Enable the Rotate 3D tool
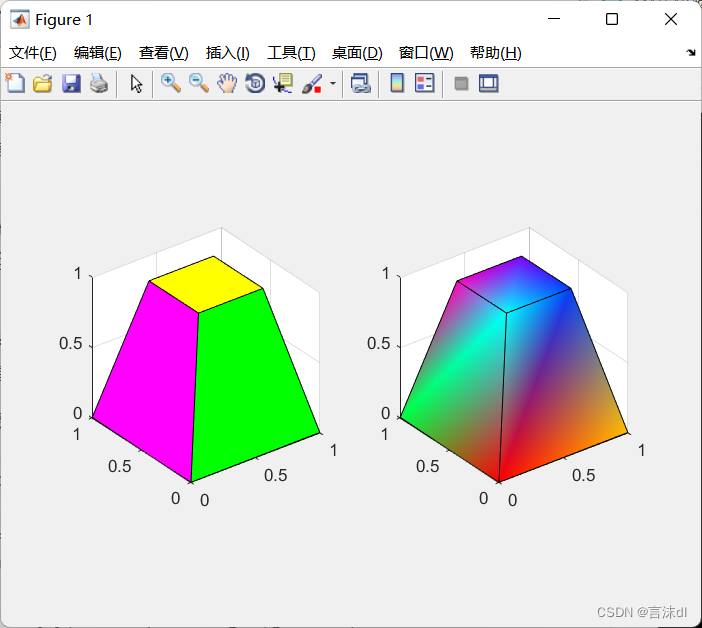 coord(255,84)
